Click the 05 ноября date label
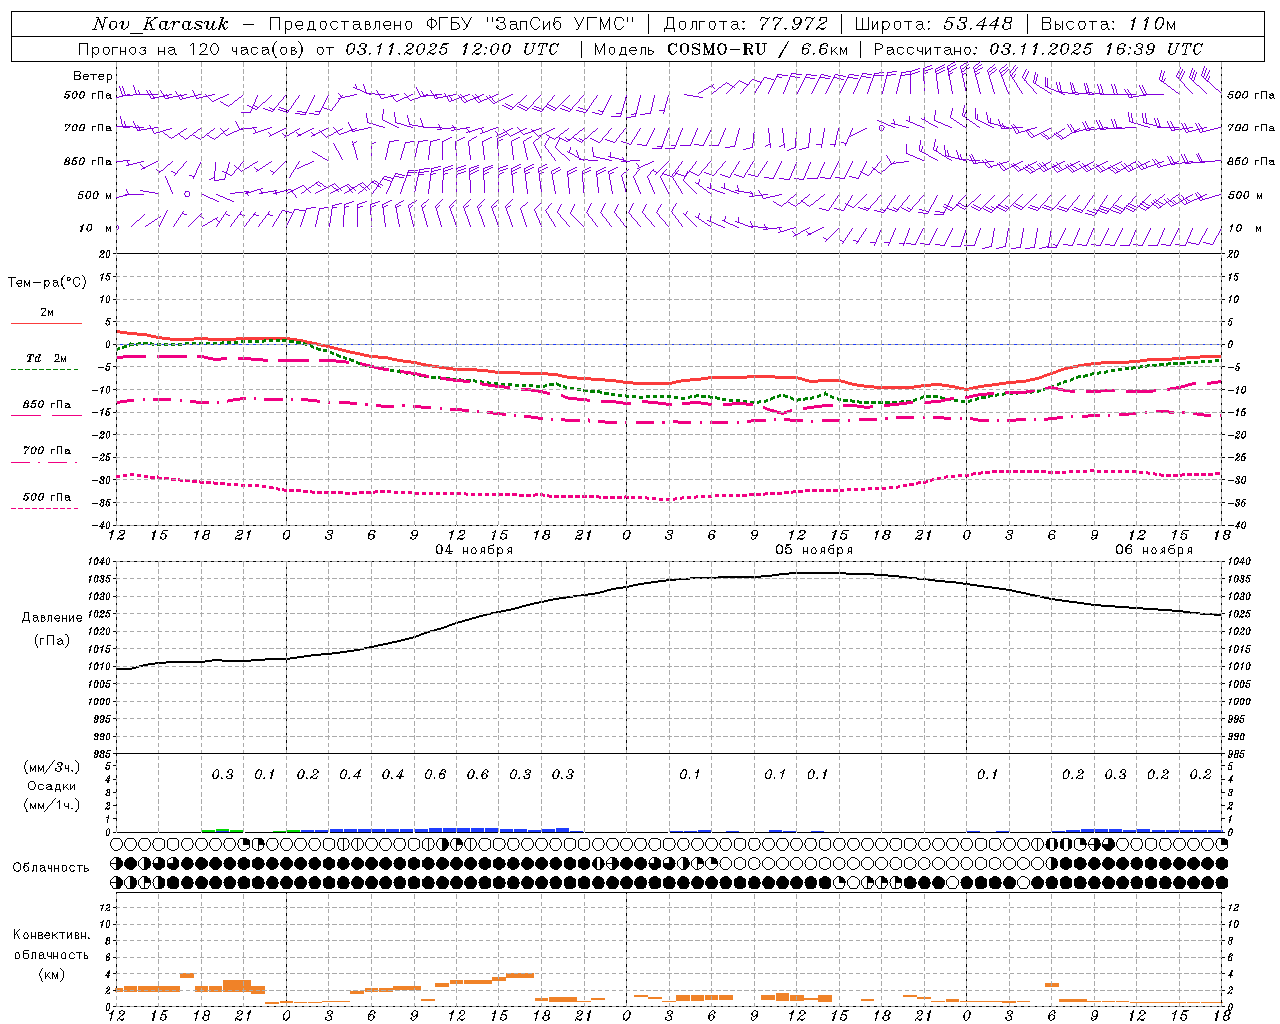The image size is (1280, 1024). tap(814, 550)
